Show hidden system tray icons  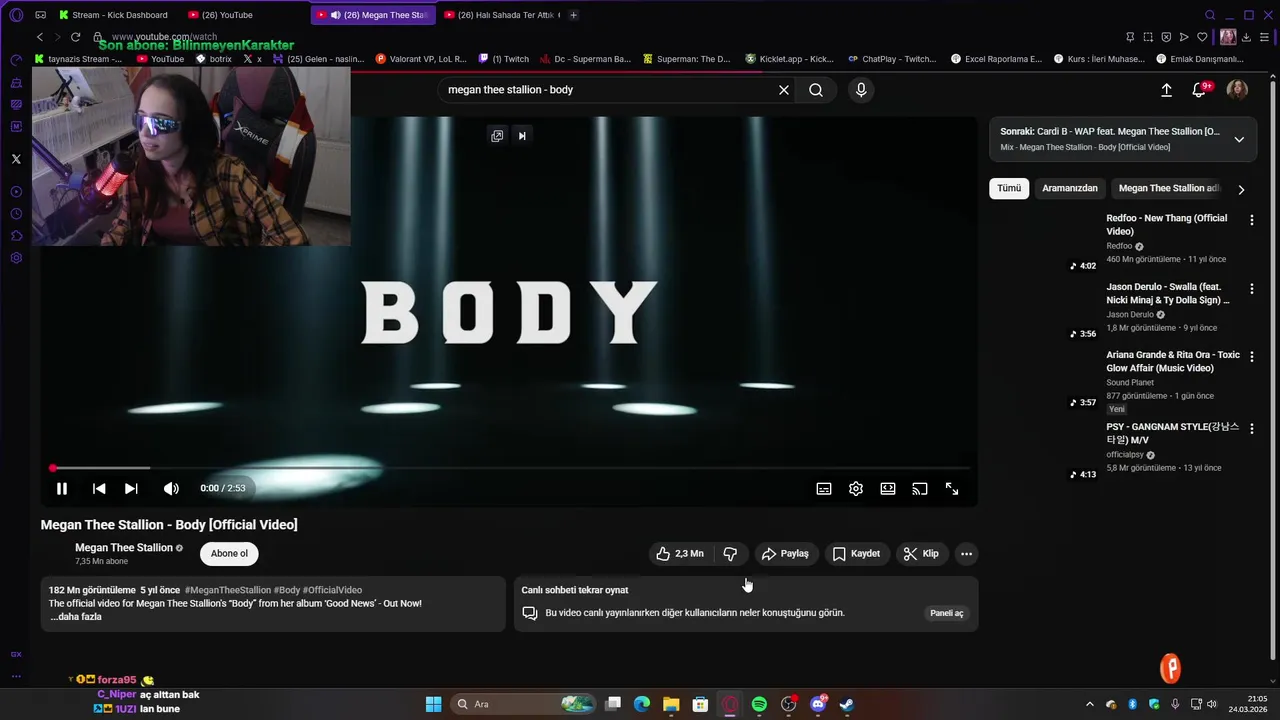click(x=1090, y=704)
